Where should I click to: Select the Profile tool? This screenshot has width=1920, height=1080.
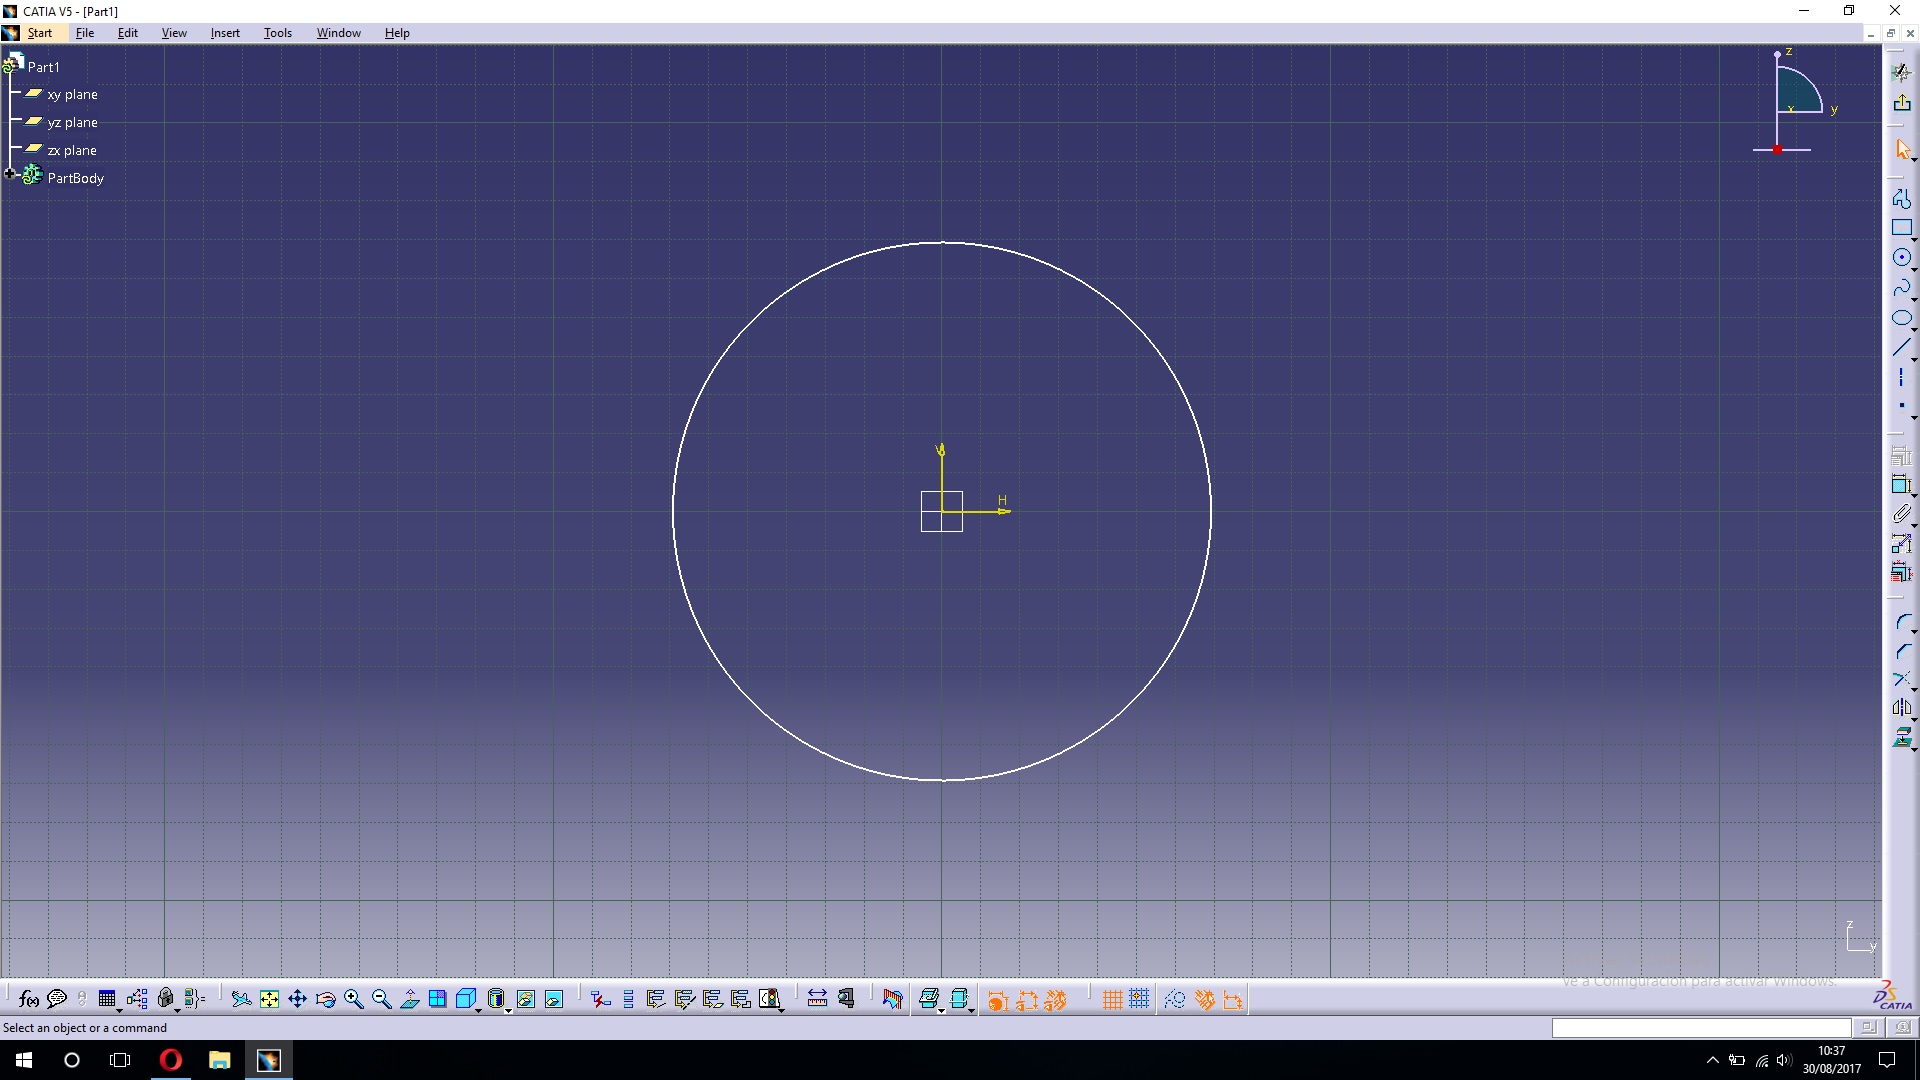tap(1903, 199)
